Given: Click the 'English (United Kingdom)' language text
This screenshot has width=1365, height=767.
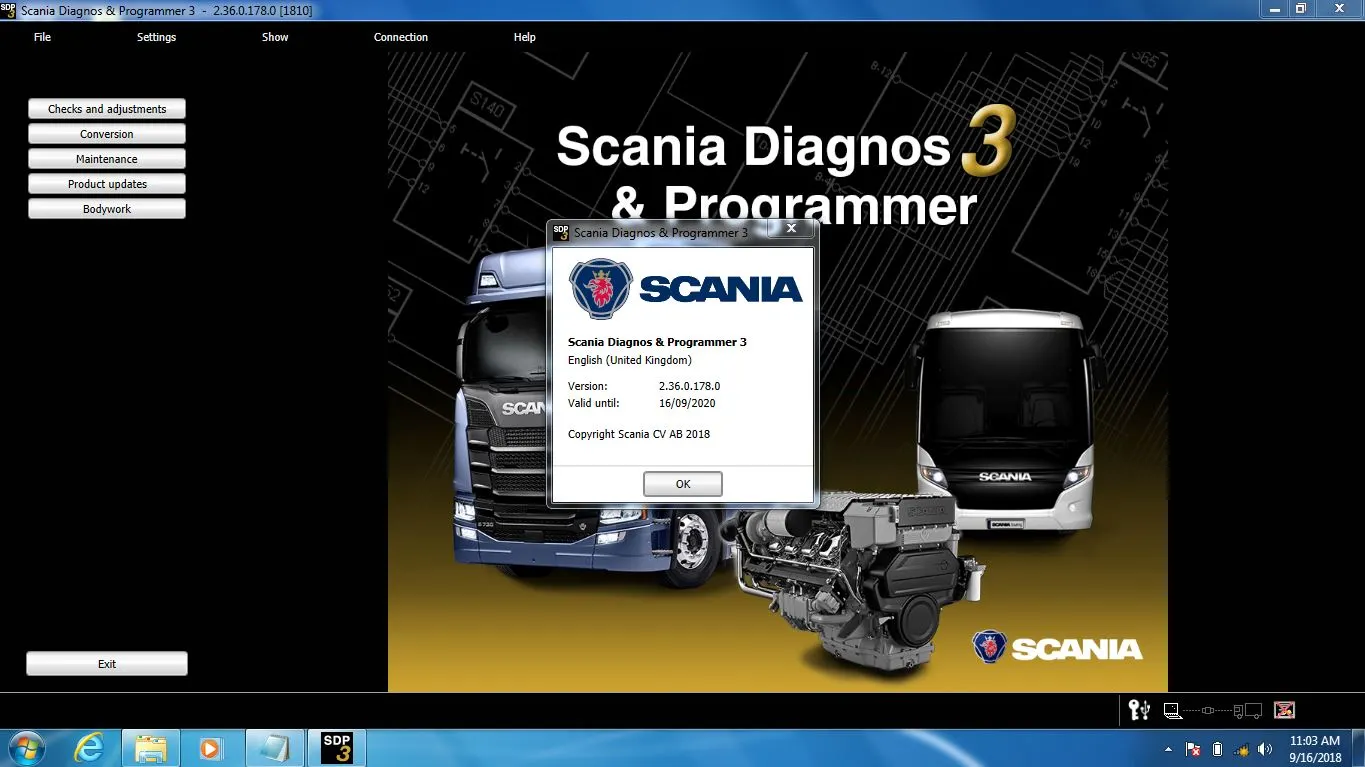Looking at the screenshot, I should coord(630,360).
